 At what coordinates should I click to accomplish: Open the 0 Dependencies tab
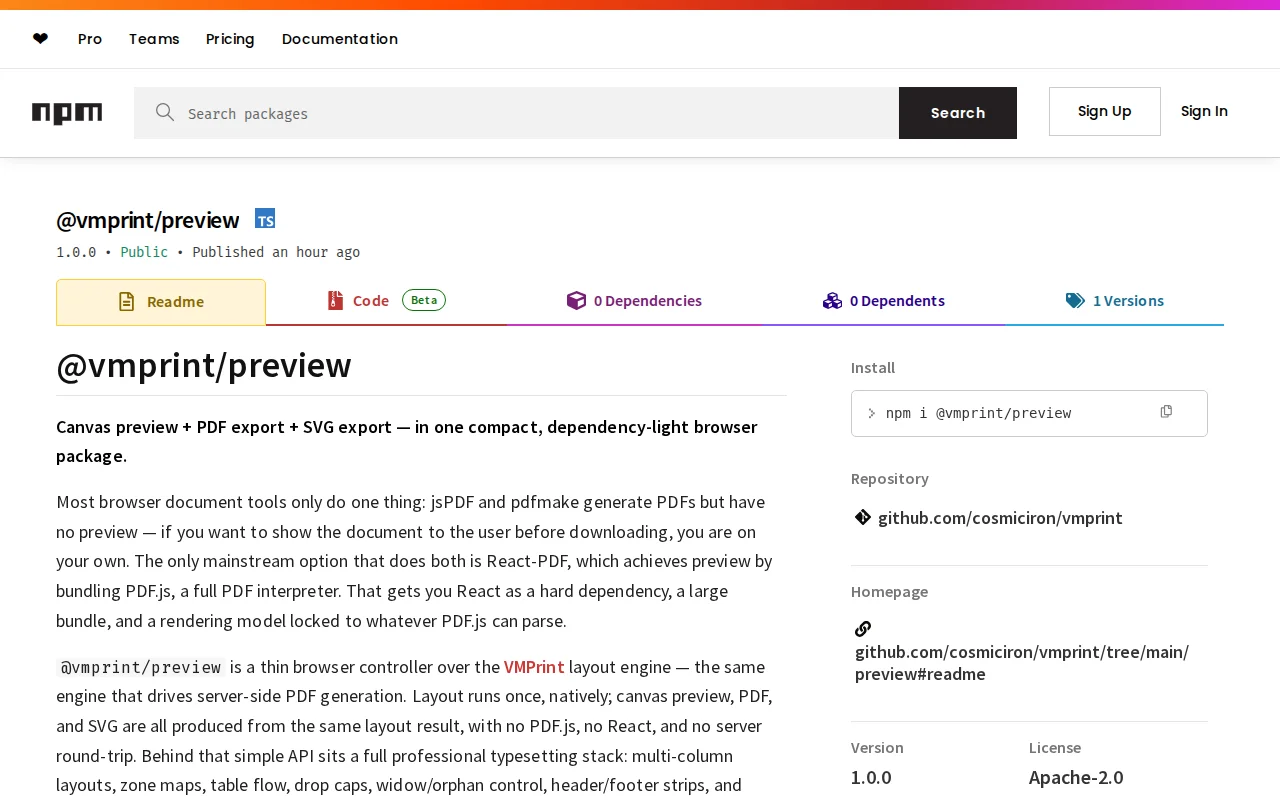[634, 302]
